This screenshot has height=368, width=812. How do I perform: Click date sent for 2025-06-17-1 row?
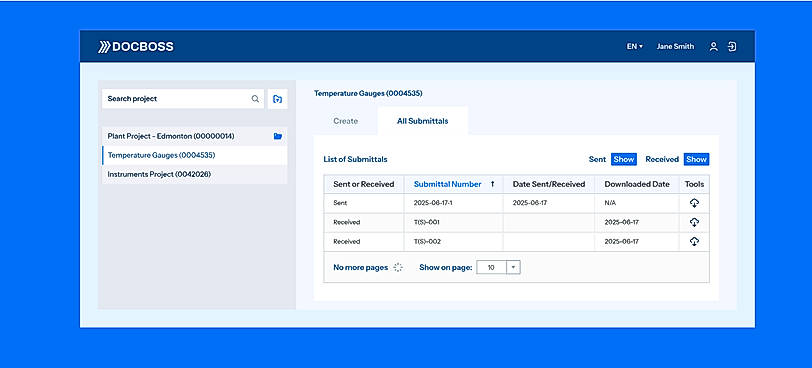click(x=530, y=203)
